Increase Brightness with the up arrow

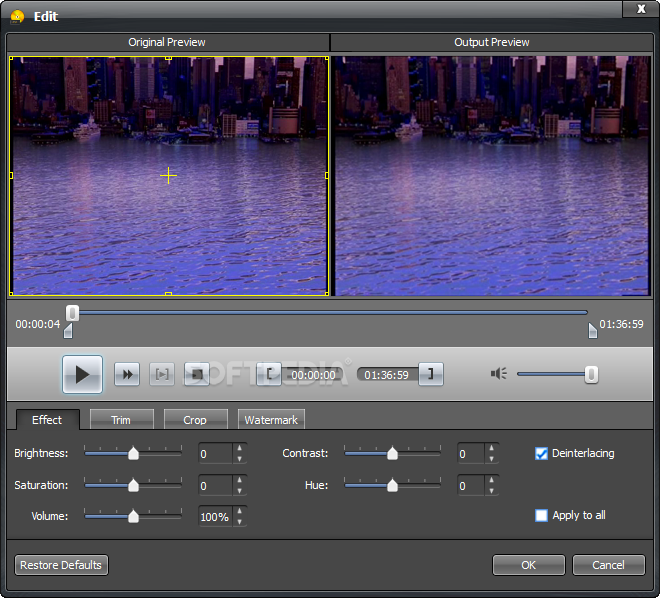pyautogui.click(x=239, y=448)
